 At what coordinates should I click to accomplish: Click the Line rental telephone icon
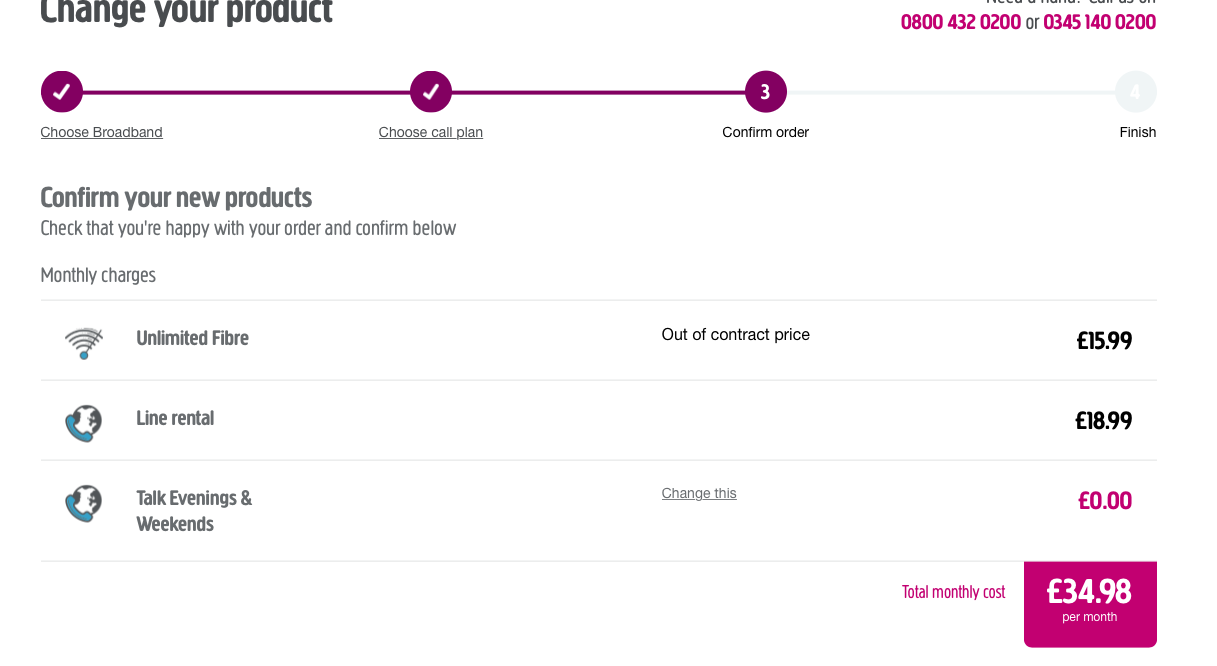84,421
